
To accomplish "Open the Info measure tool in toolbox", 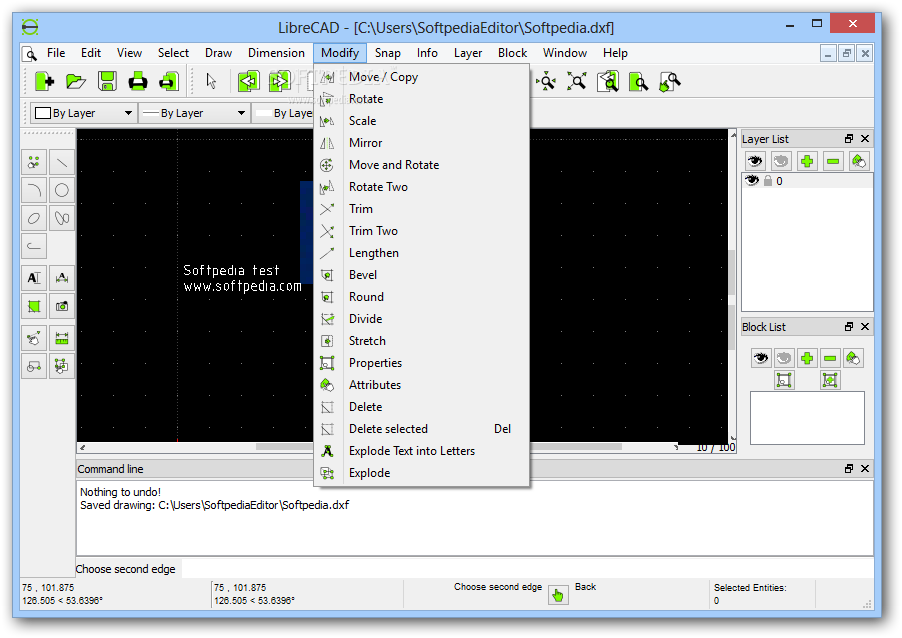I will click(x=62, y=338).
